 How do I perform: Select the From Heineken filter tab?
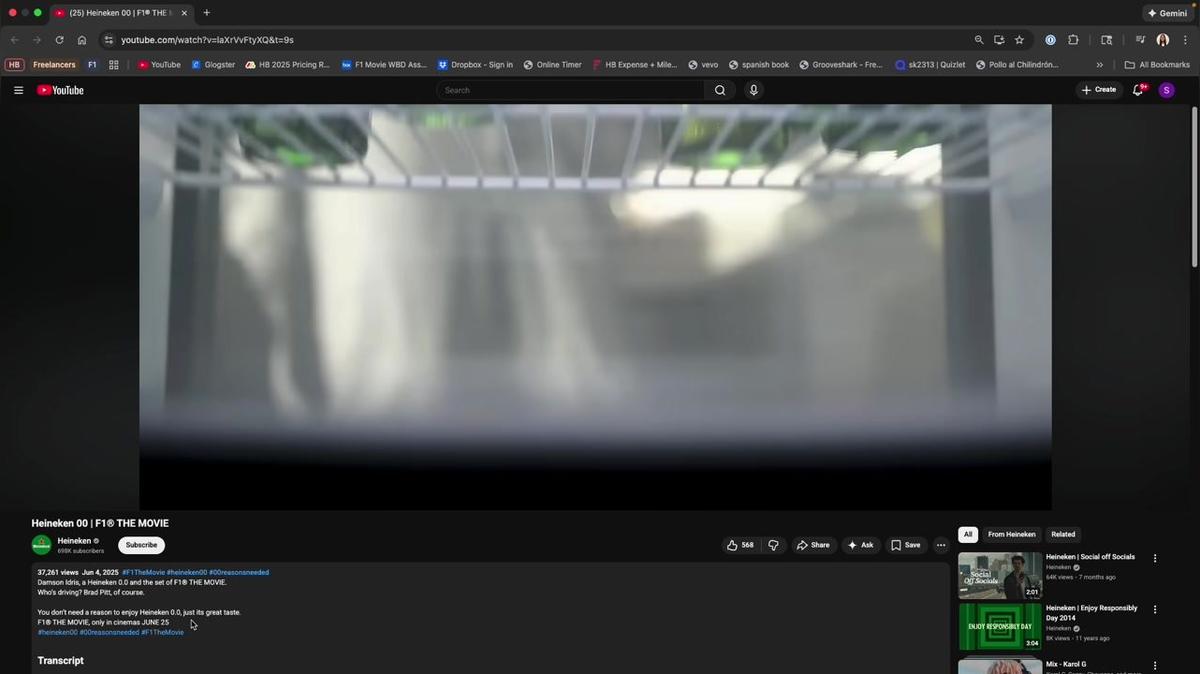(x=1011, y=534)
